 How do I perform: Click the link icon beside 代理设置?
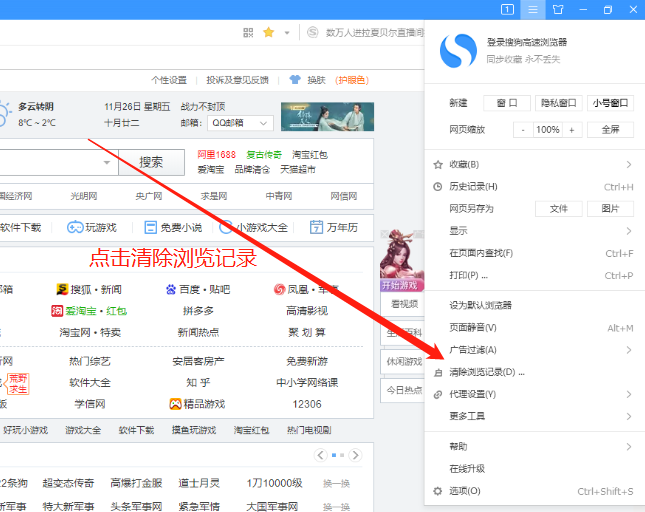coord(438,394)
